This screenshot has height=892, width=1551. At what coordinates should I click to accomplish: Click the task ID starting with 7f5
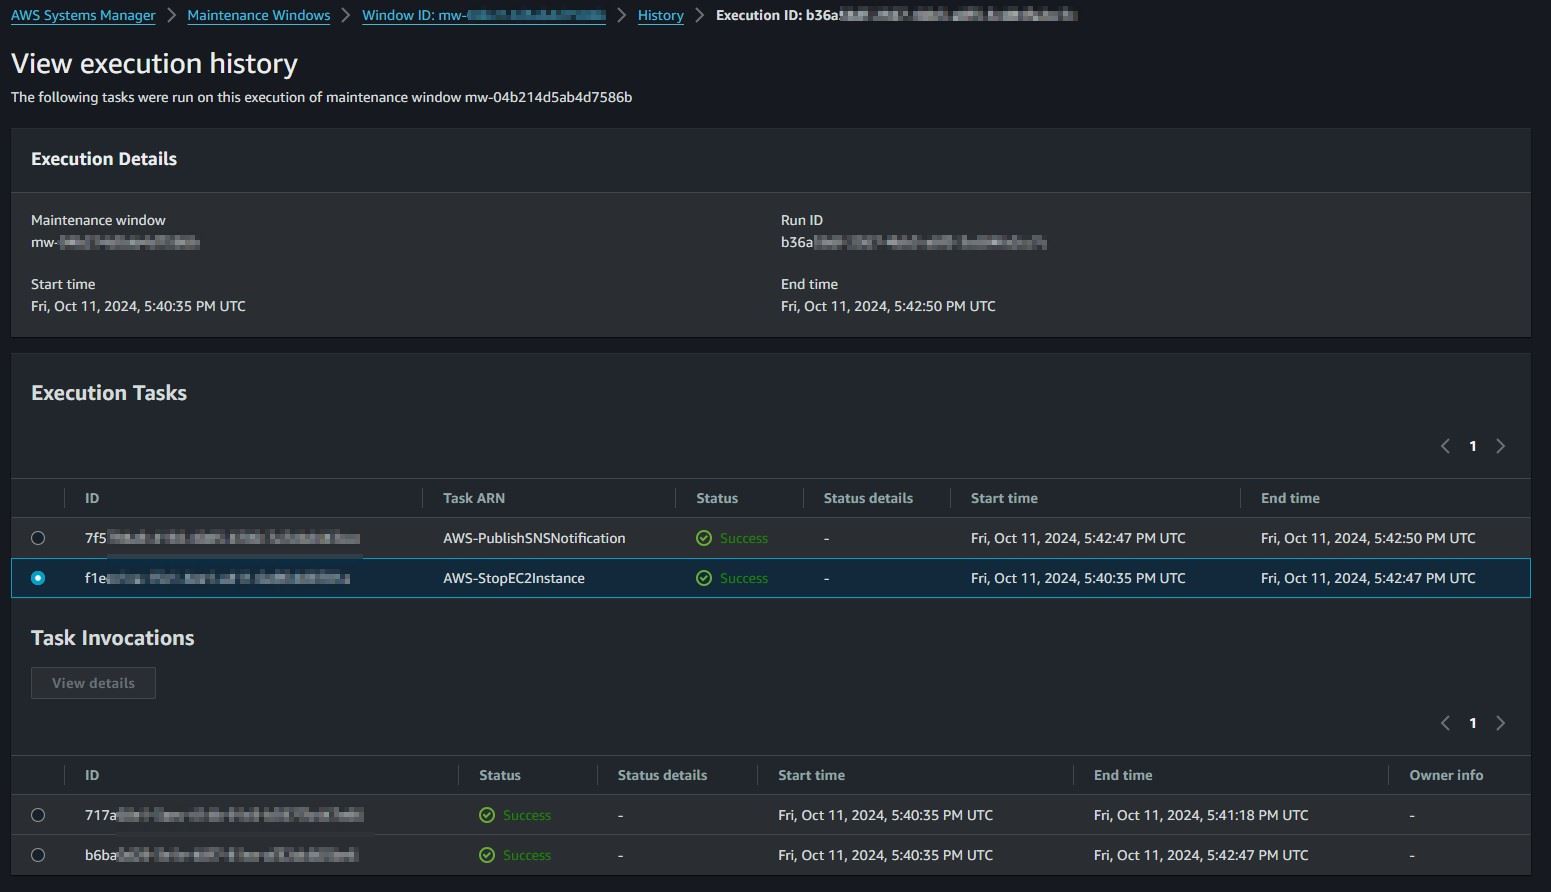tap(222, 538)
